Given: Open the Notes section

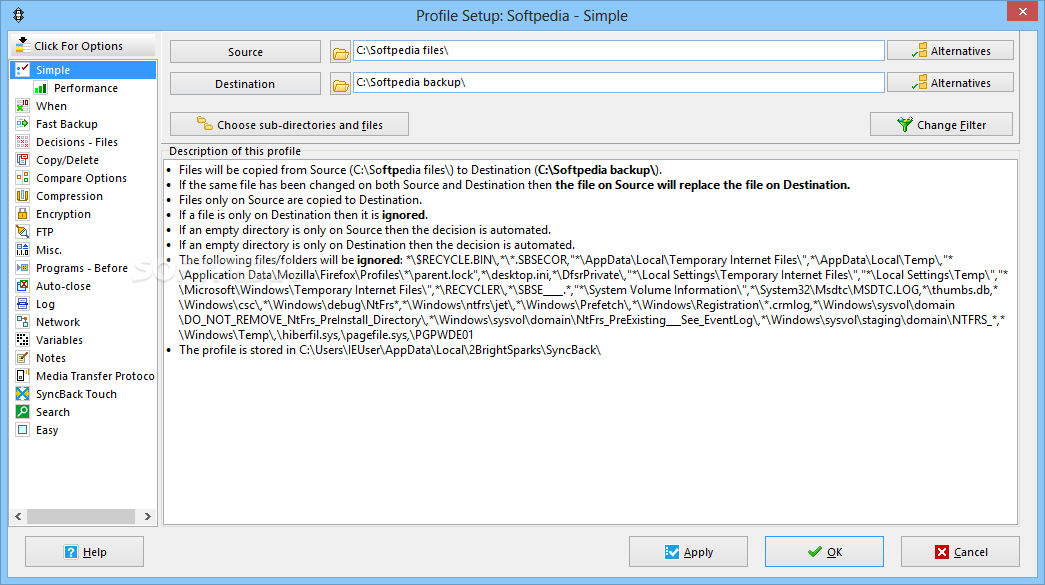Looking at the screenshot, I should pos(51,358).
